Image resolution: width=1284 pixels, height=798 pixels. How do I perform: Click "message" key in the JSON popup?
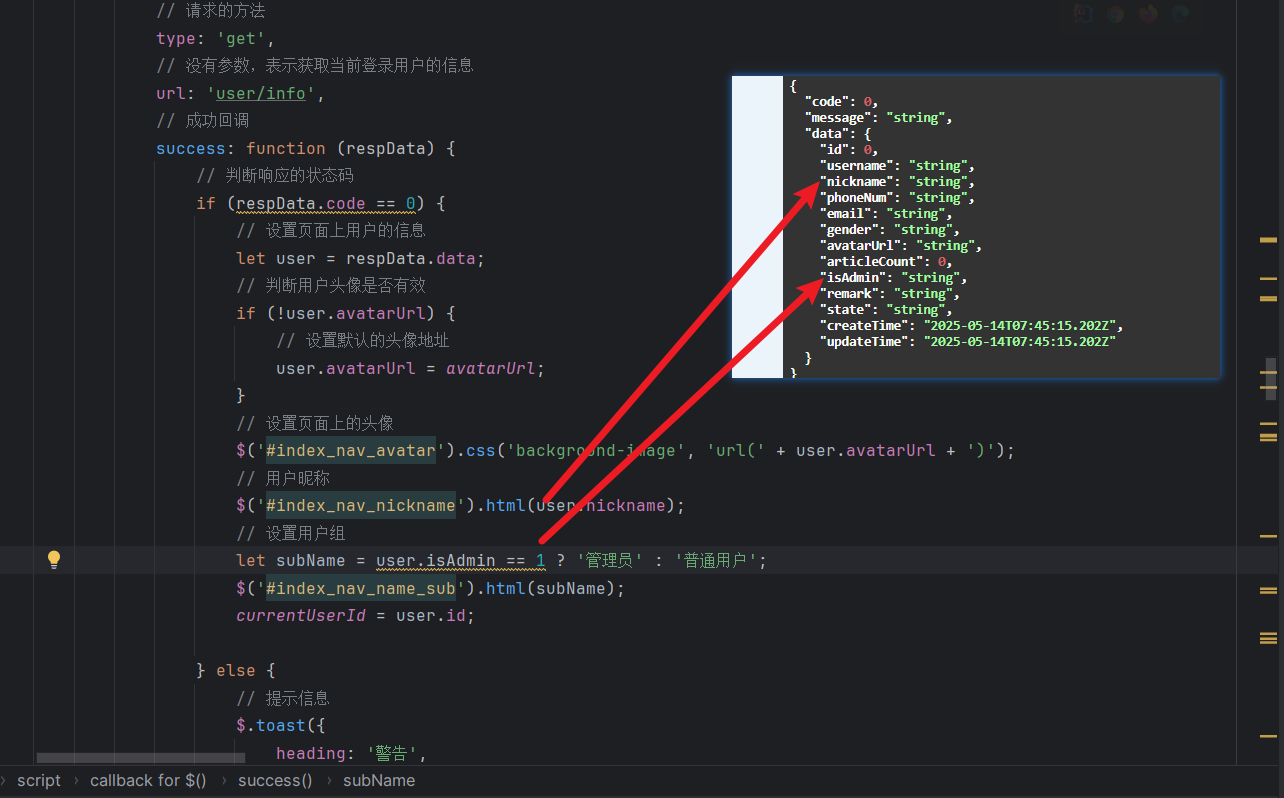[837, 118]
